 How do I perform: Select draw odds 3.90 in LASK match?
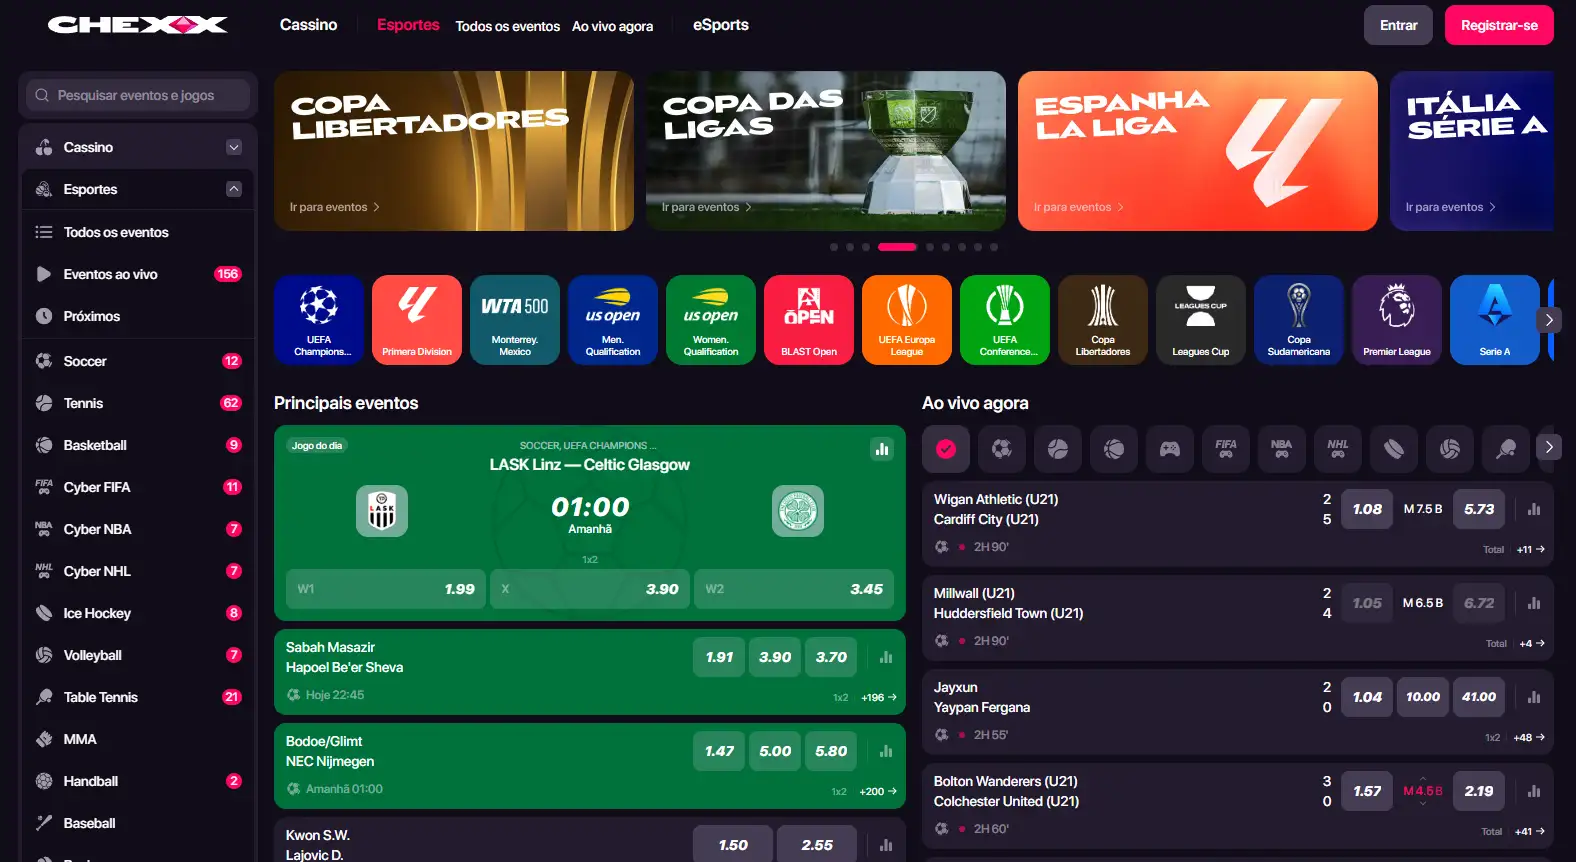coord(590,589)
